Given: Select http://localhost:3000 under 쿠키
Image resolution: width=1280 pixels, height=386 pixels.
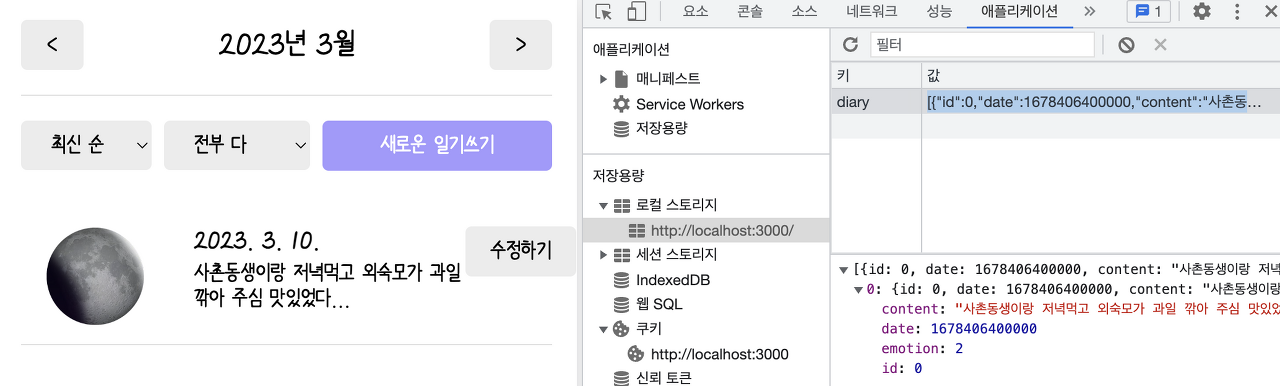Looking at the screenshot, I should pyautogui.click(x=719, y=354).
